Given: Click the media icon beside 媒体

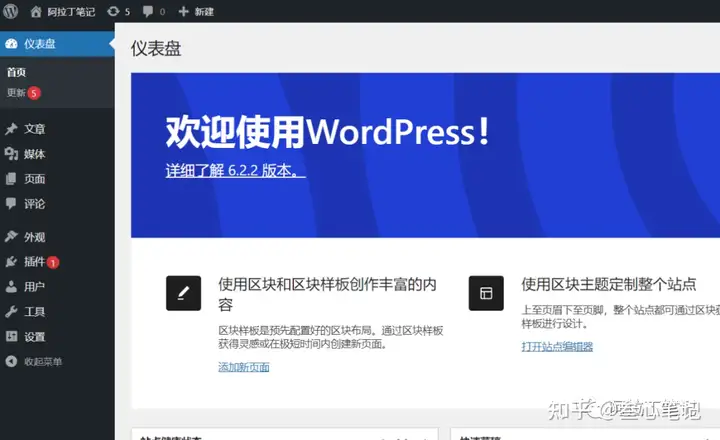Looking at the screenshot, I should tap(11, 153).
